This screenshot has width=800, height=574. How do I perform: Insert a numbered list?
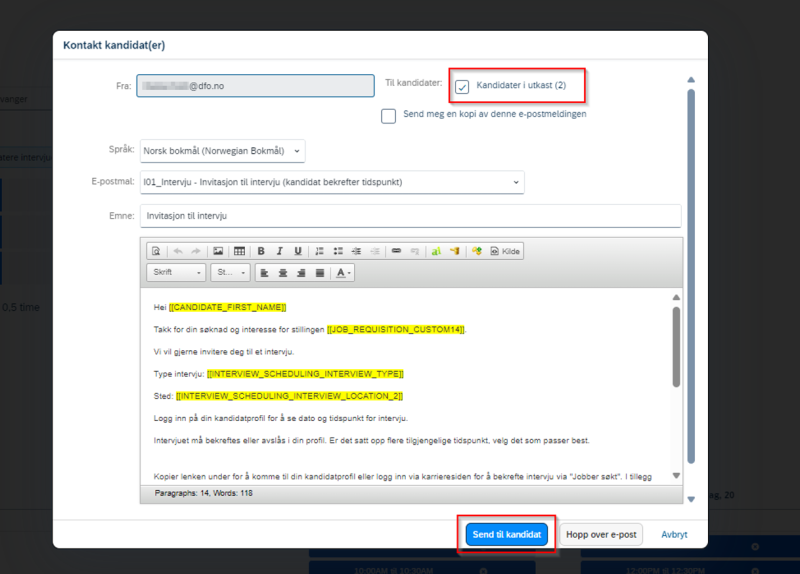pos(319,251)
